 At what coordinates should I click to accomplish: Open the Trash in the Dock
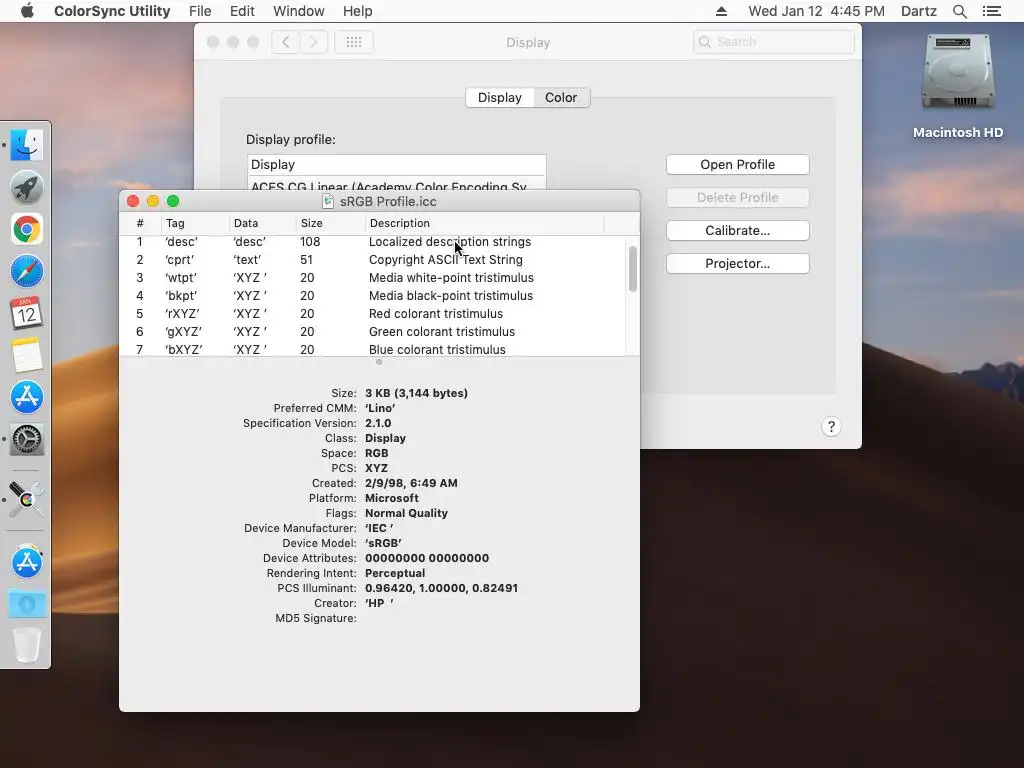pyautogui.click(x=27, y=646)
